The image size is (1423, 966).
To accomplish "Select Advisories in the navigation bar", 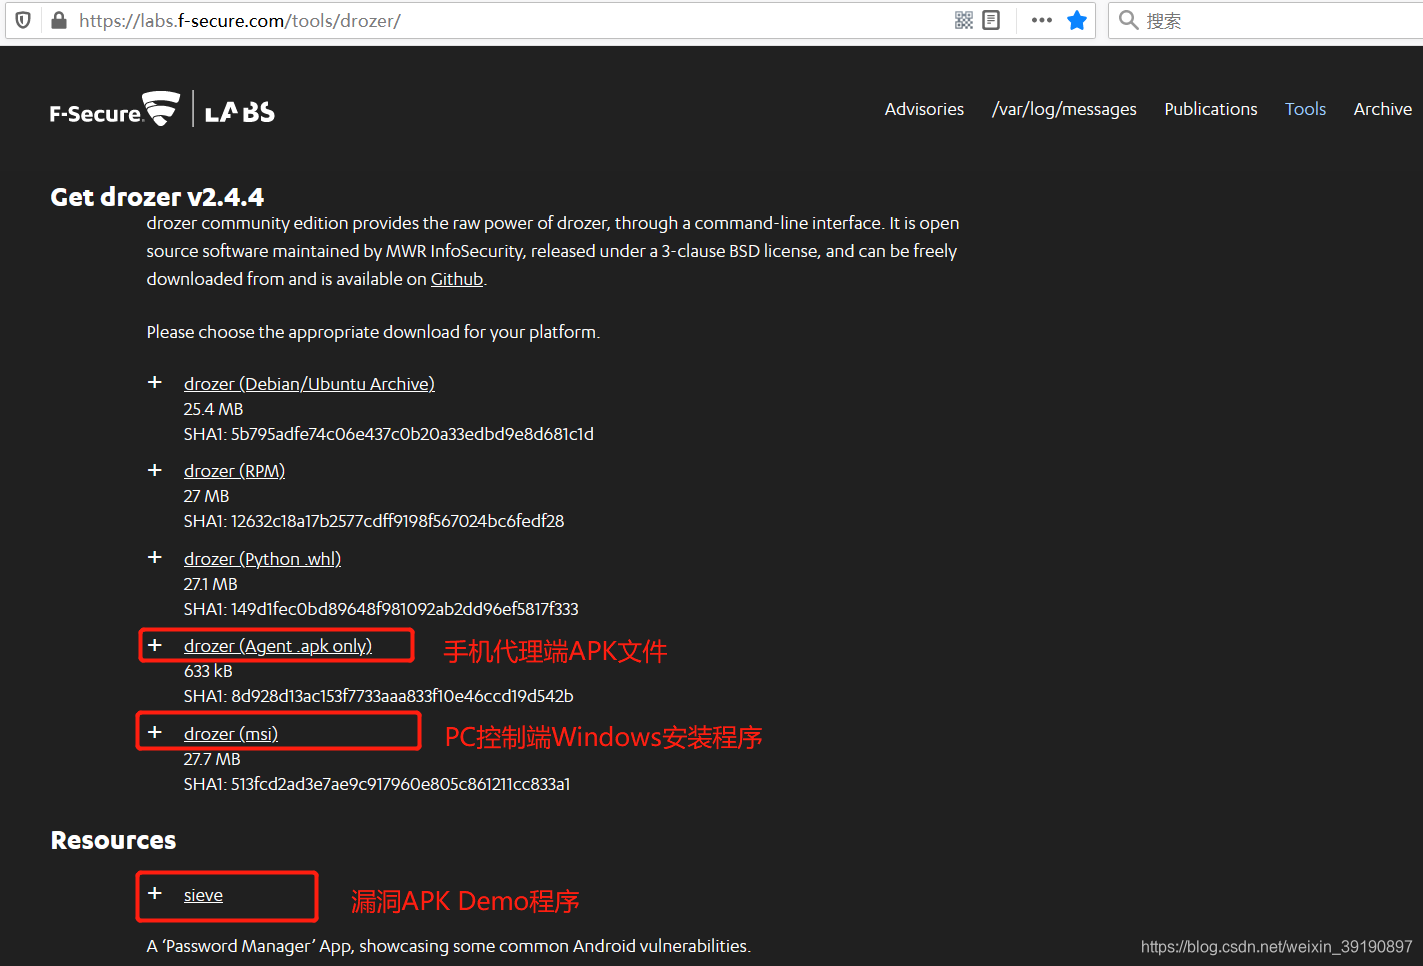I will [923, 109].
